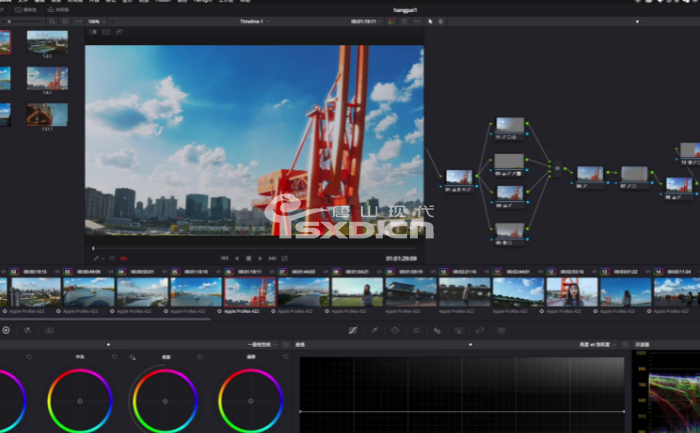Screen dimensions: 700x433
Task: Click the Offset color wheel center point
Action: (250, 401)
